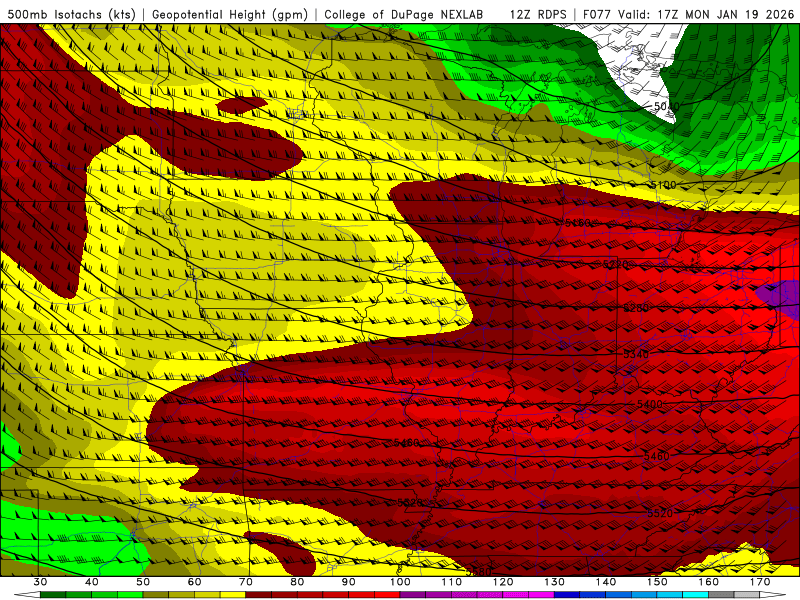800x600 pixels.
Task: Click the 'Valid: 17Z MON JAN 19 2026' timestamp
Action: [x=706, y=14]
